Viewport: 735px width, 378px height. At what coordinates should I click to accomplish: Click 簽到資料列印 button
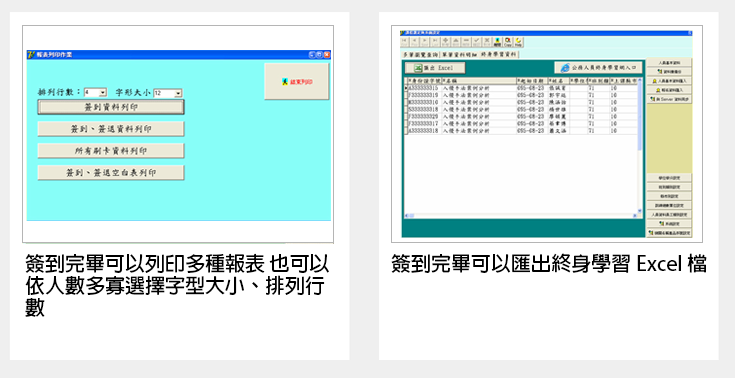111,107
